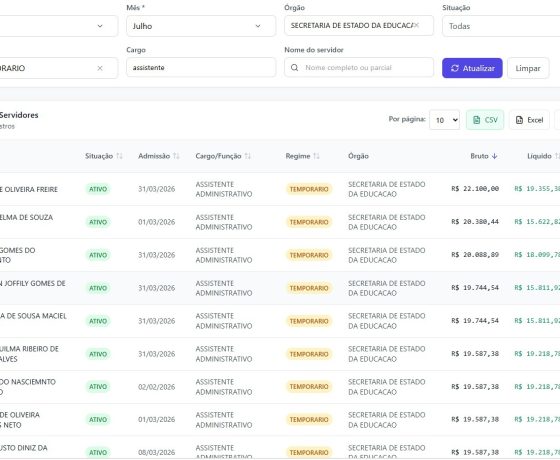Select the row for JOFFILY GOMES DE
The height and width of the screenshot is (460, 560).
coord(280,288)
